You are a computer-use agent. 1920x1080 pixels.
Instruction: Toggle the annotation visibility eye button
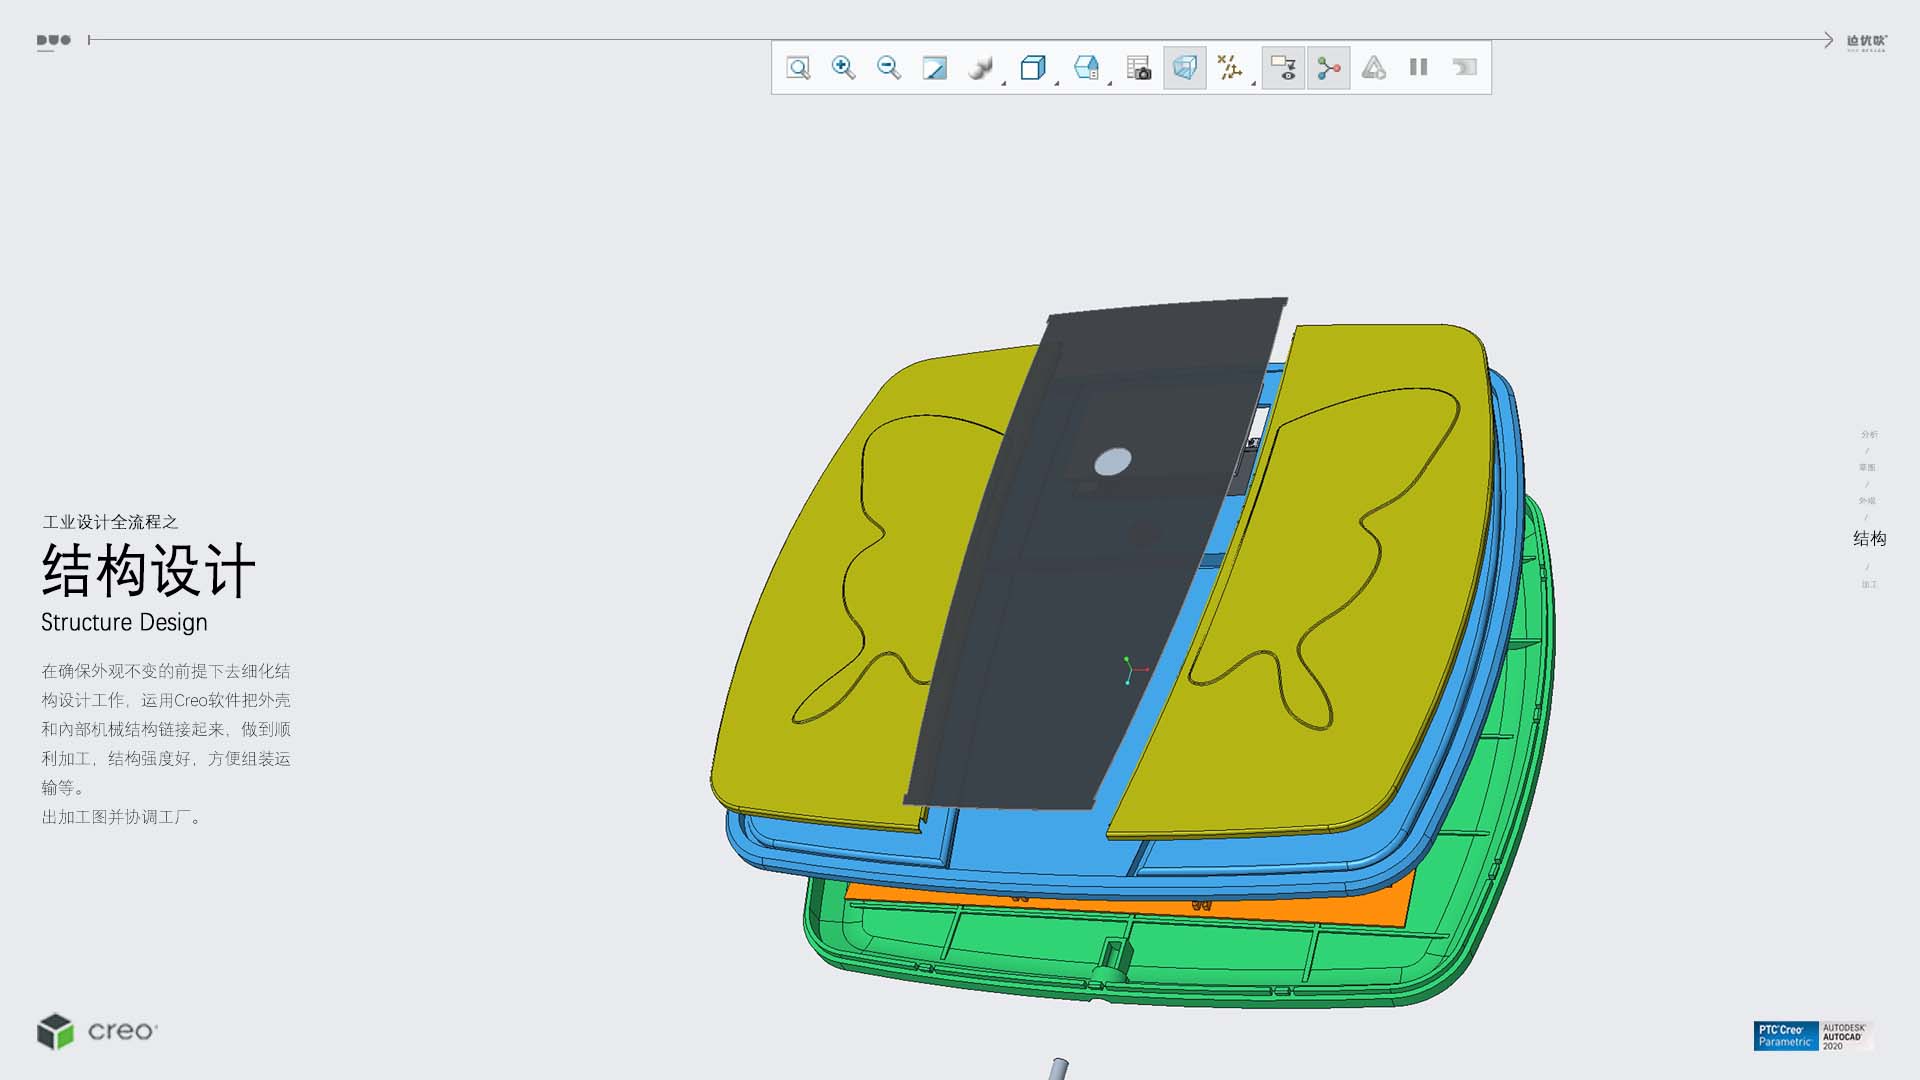tap(1283, 68)
